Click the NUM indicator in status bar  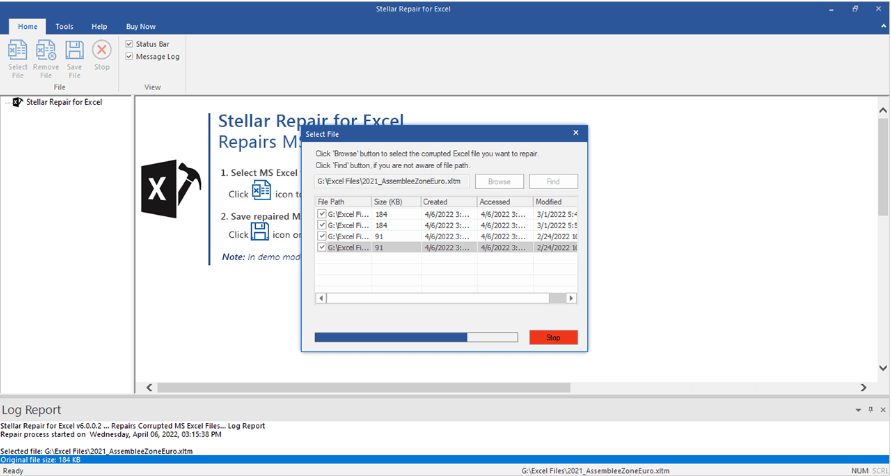(859, 471)
